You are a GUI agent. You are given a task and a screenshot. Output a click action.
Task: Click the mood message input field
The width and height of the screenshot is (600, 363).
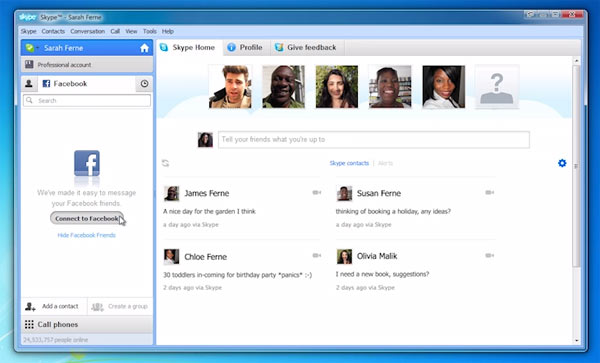click(x=374, y=140)
